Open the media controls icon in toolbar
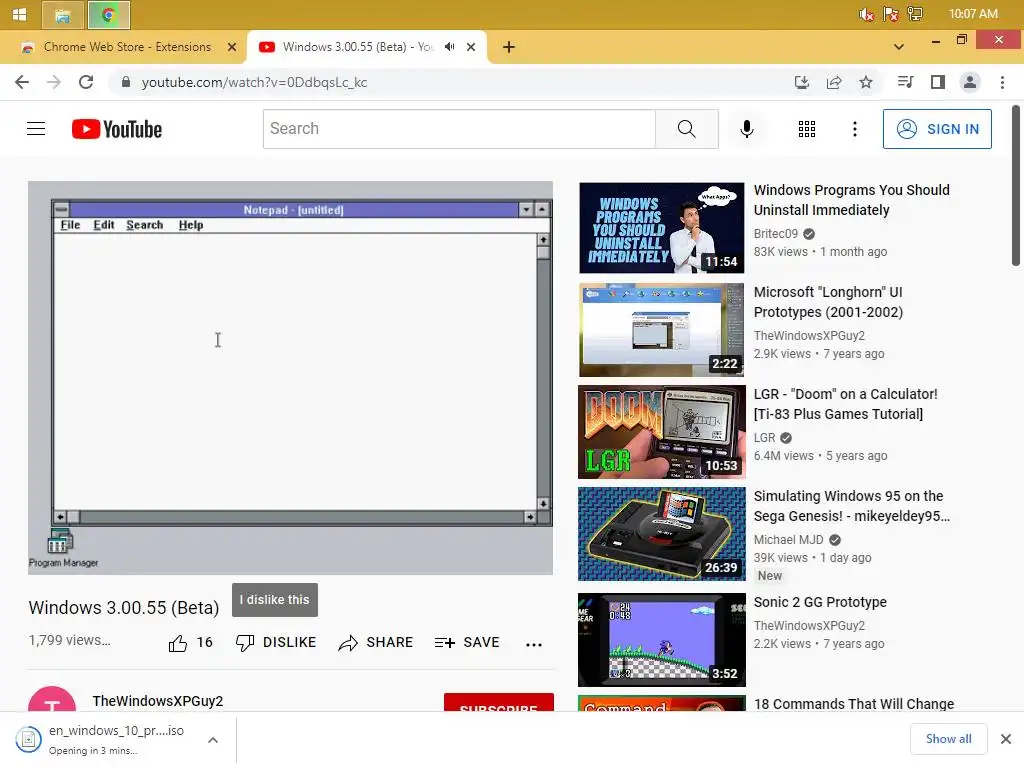Image resolution: width=1024 pixels, height=768 pixels. (x=905, y=82)
